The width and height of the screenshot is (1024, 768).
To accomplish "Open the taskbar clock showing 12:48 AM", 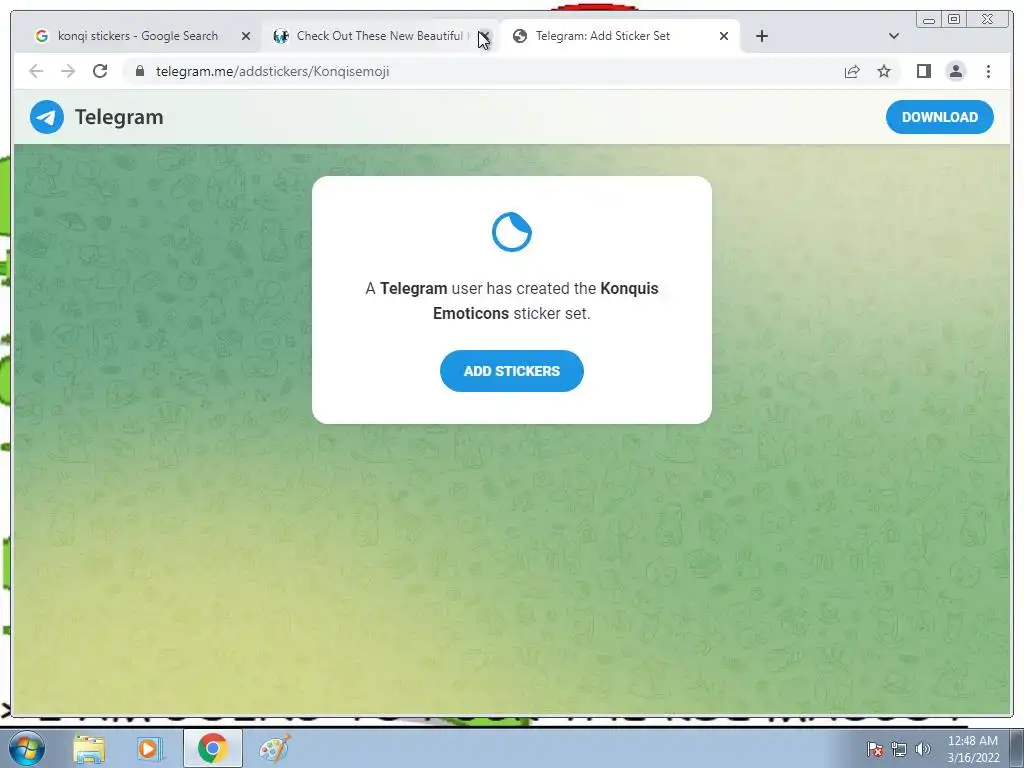I will click(x=973, y=749).
